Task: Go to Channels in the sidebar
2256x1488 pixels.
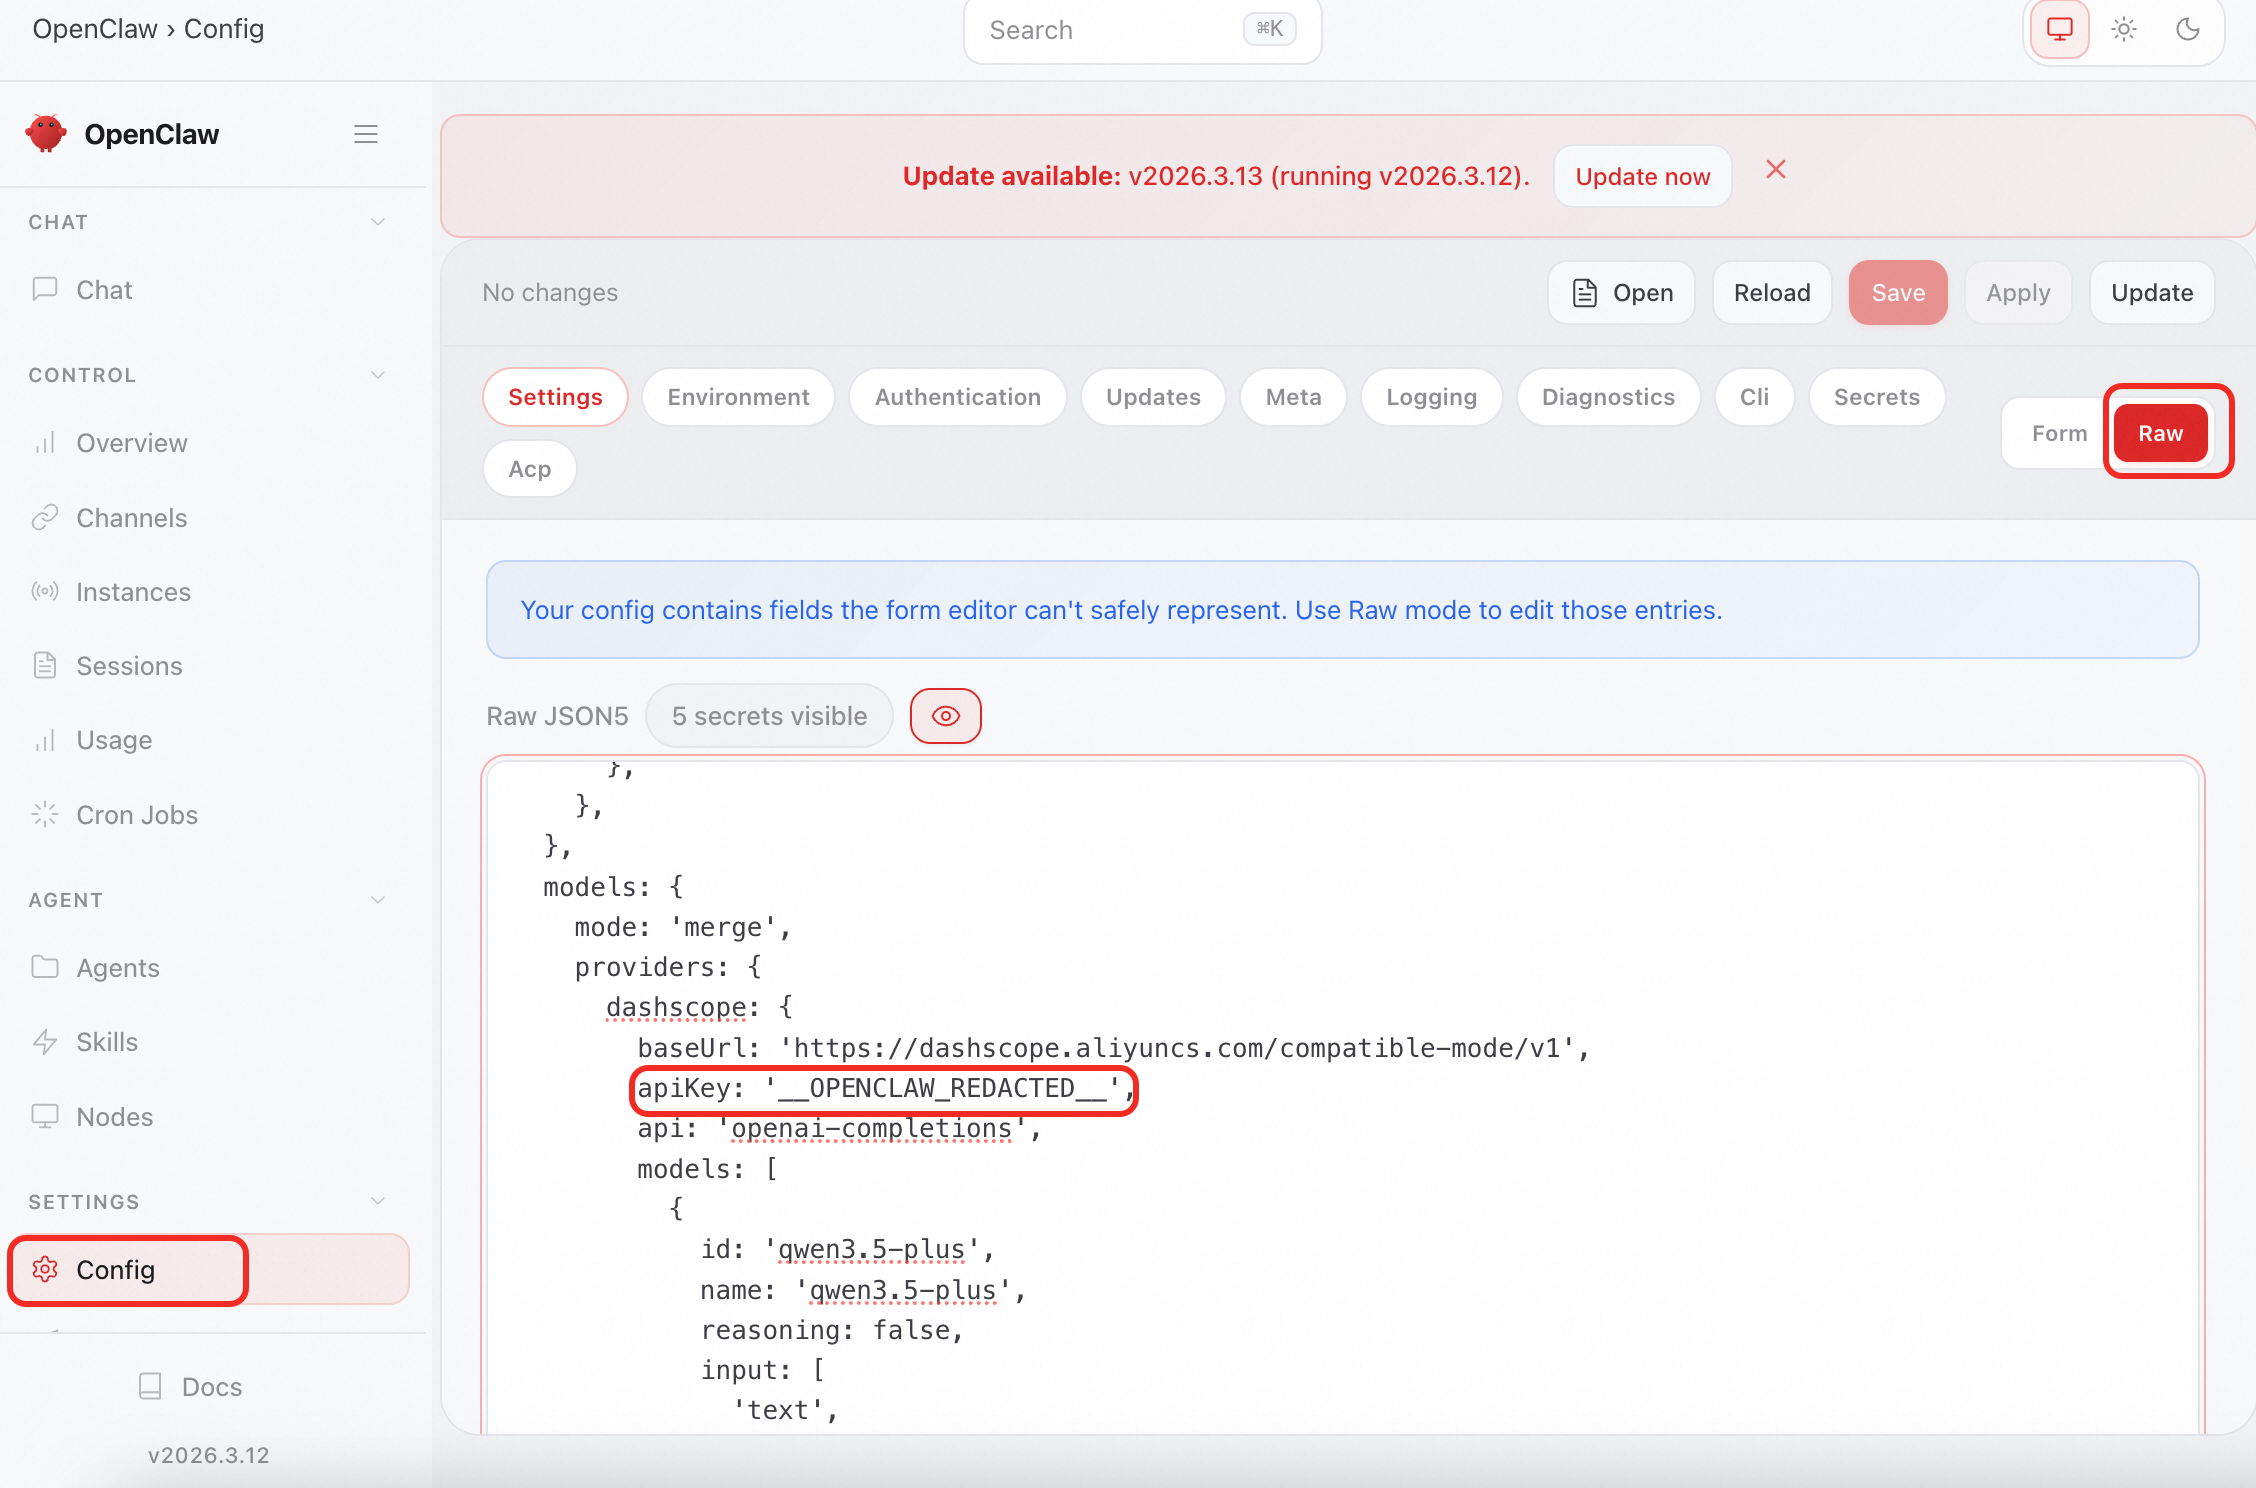Action: [x=208, y=517]
